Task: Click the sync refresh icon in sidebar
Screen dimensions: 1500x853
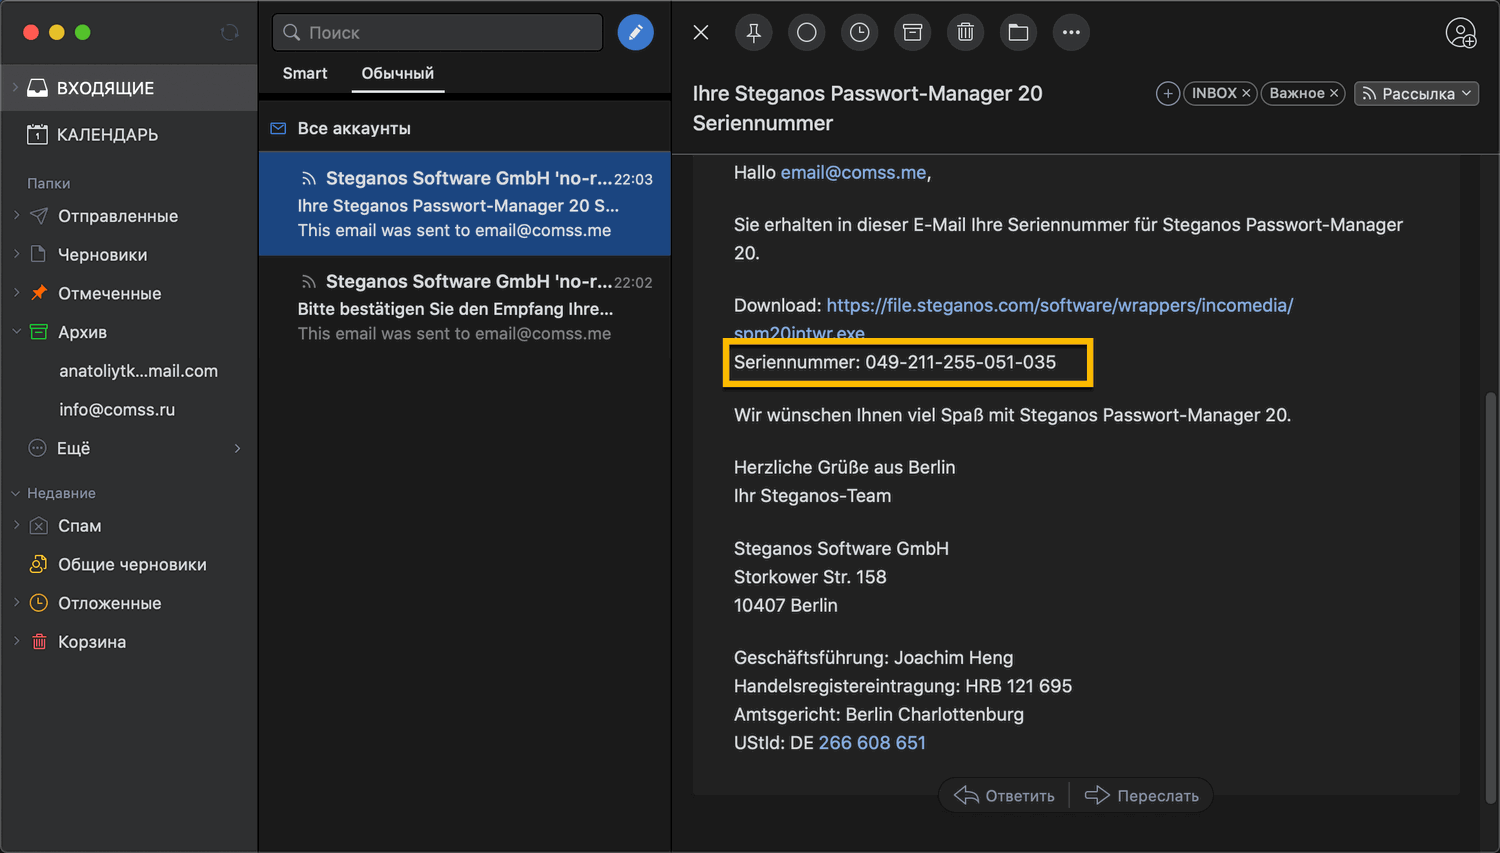Action: 229,33
